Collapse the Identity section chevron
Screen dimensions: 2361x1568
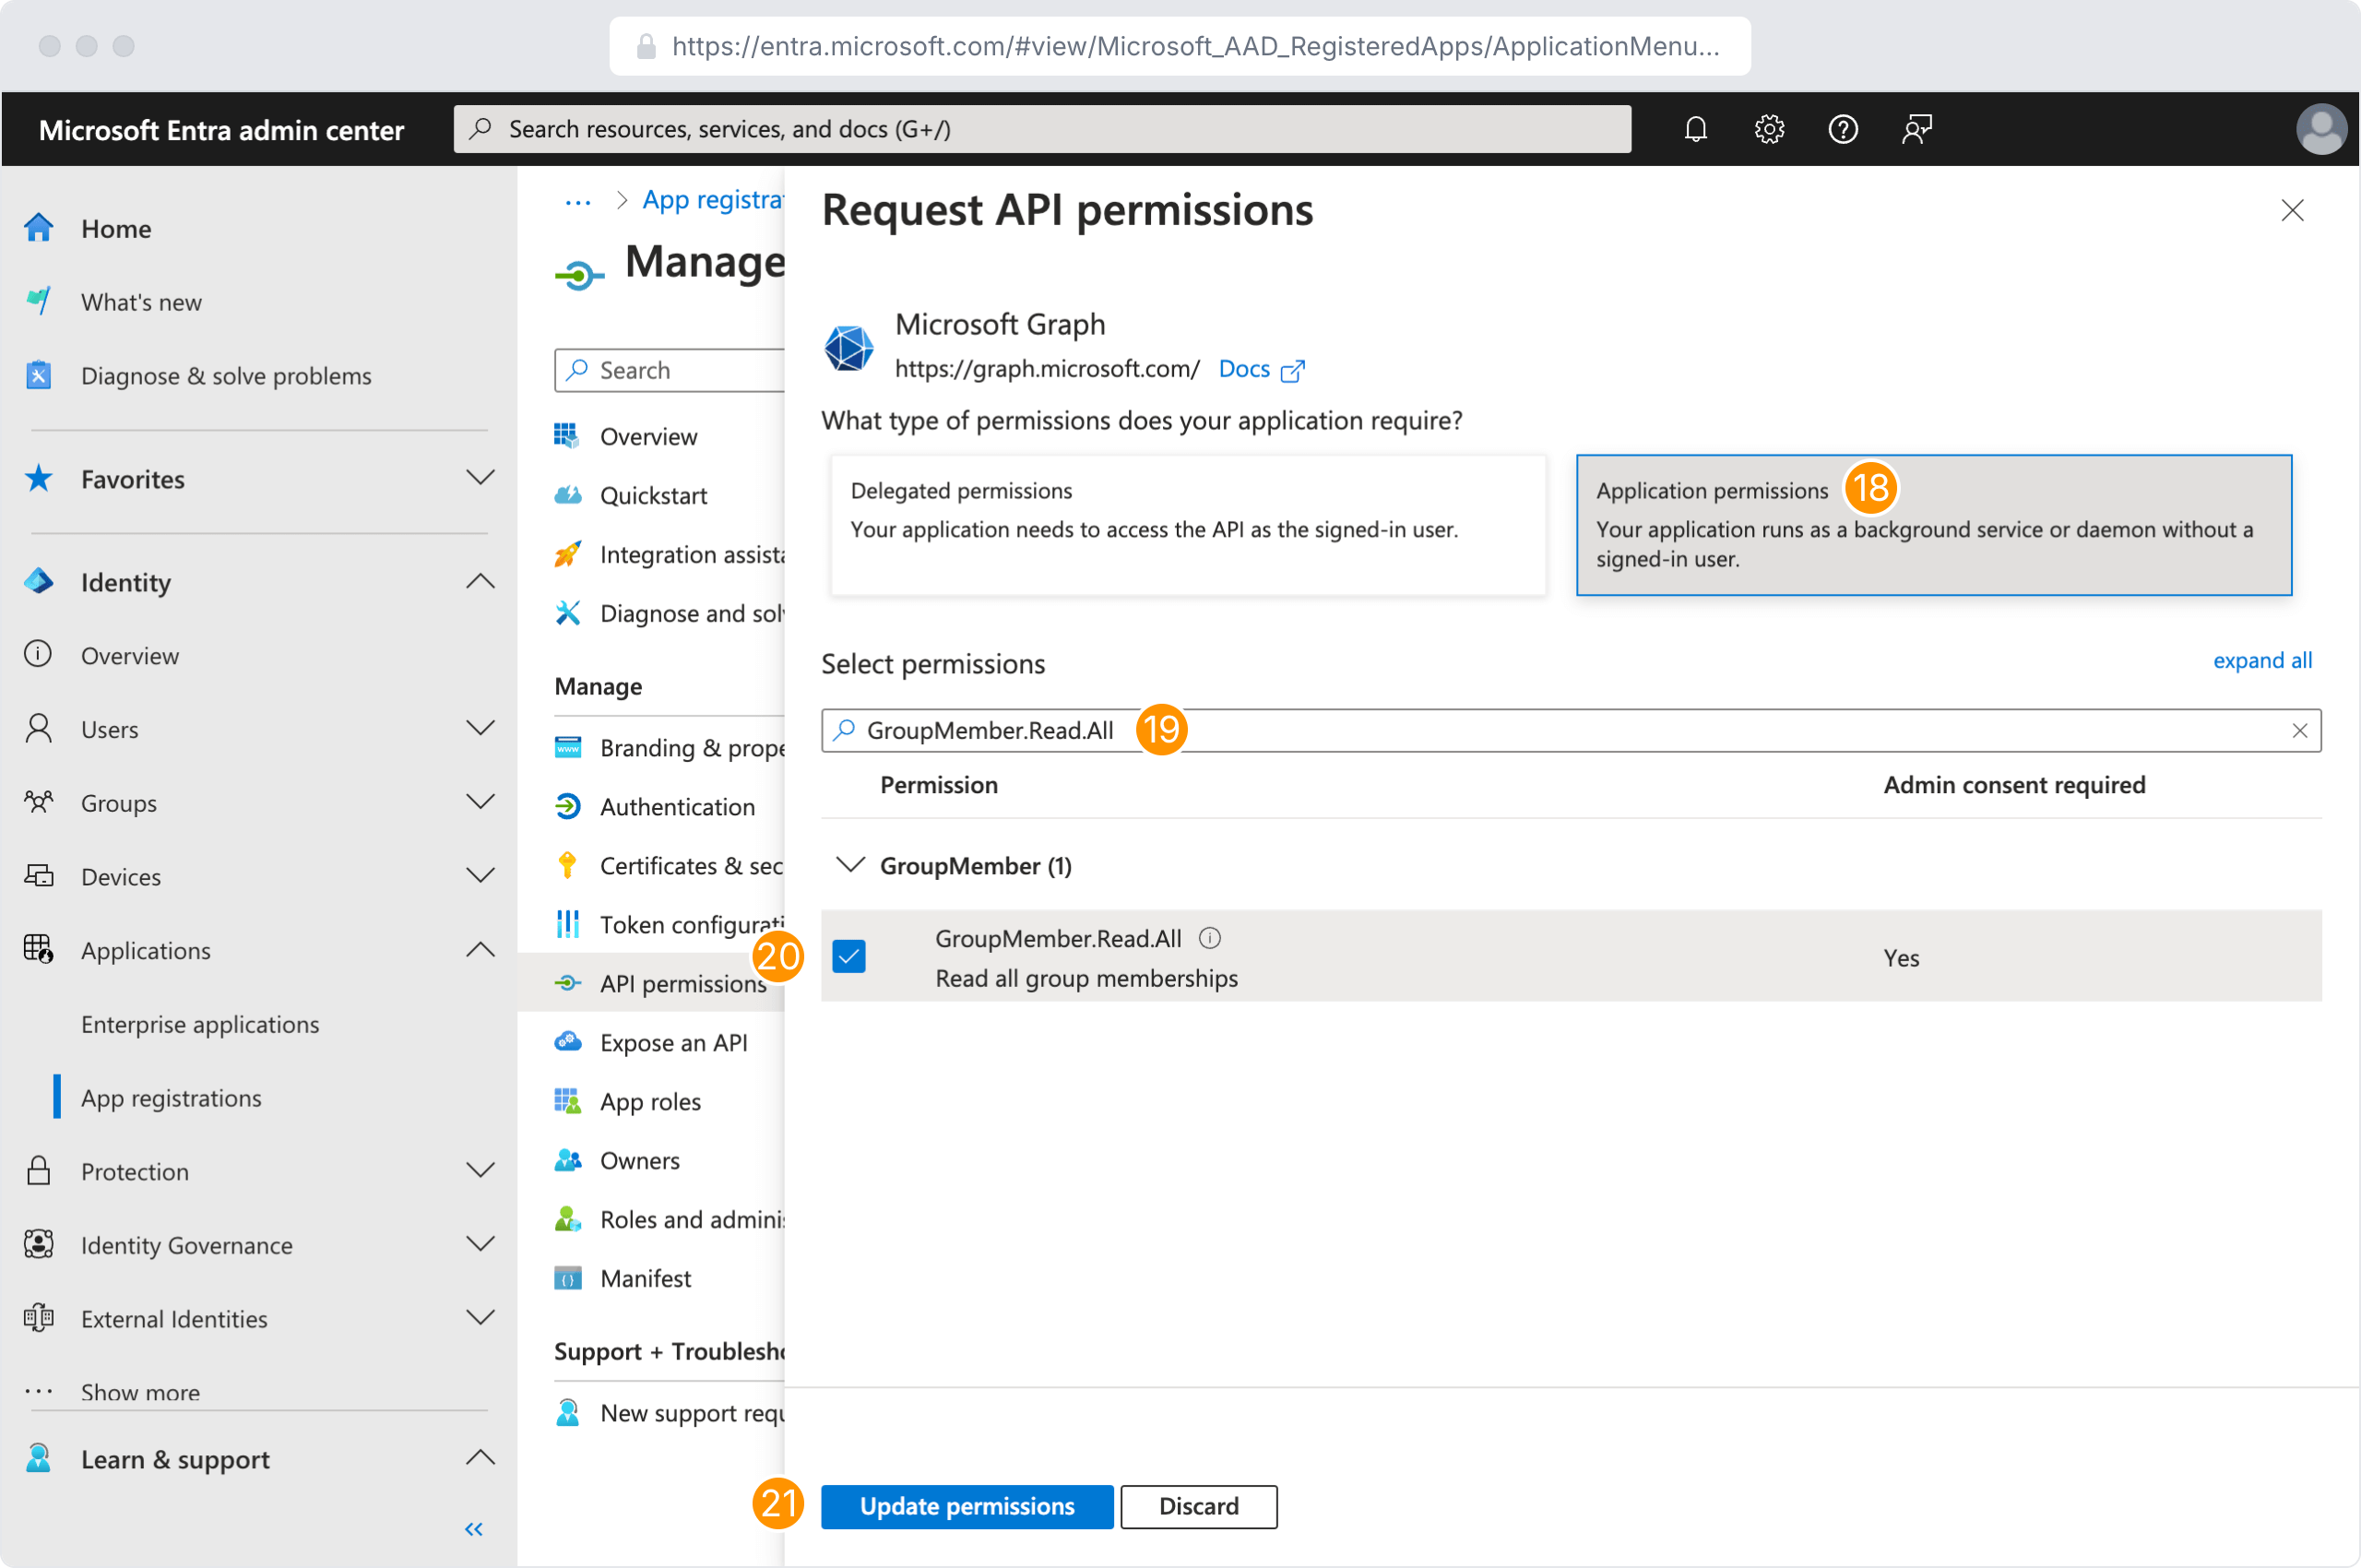point(480,582)
